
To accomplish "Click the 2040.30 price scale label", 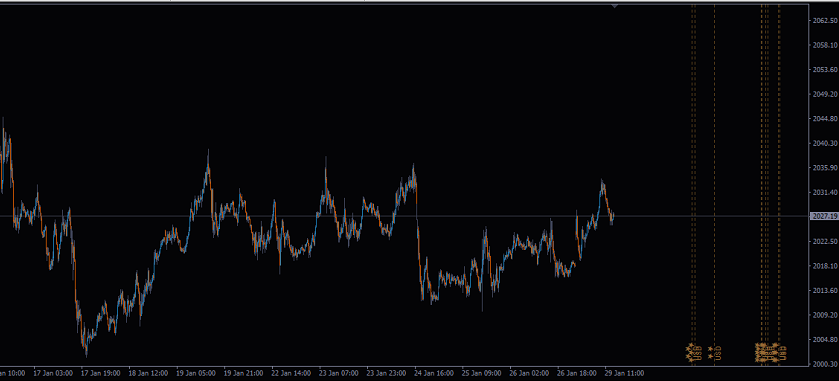I will tap(825, 143).
